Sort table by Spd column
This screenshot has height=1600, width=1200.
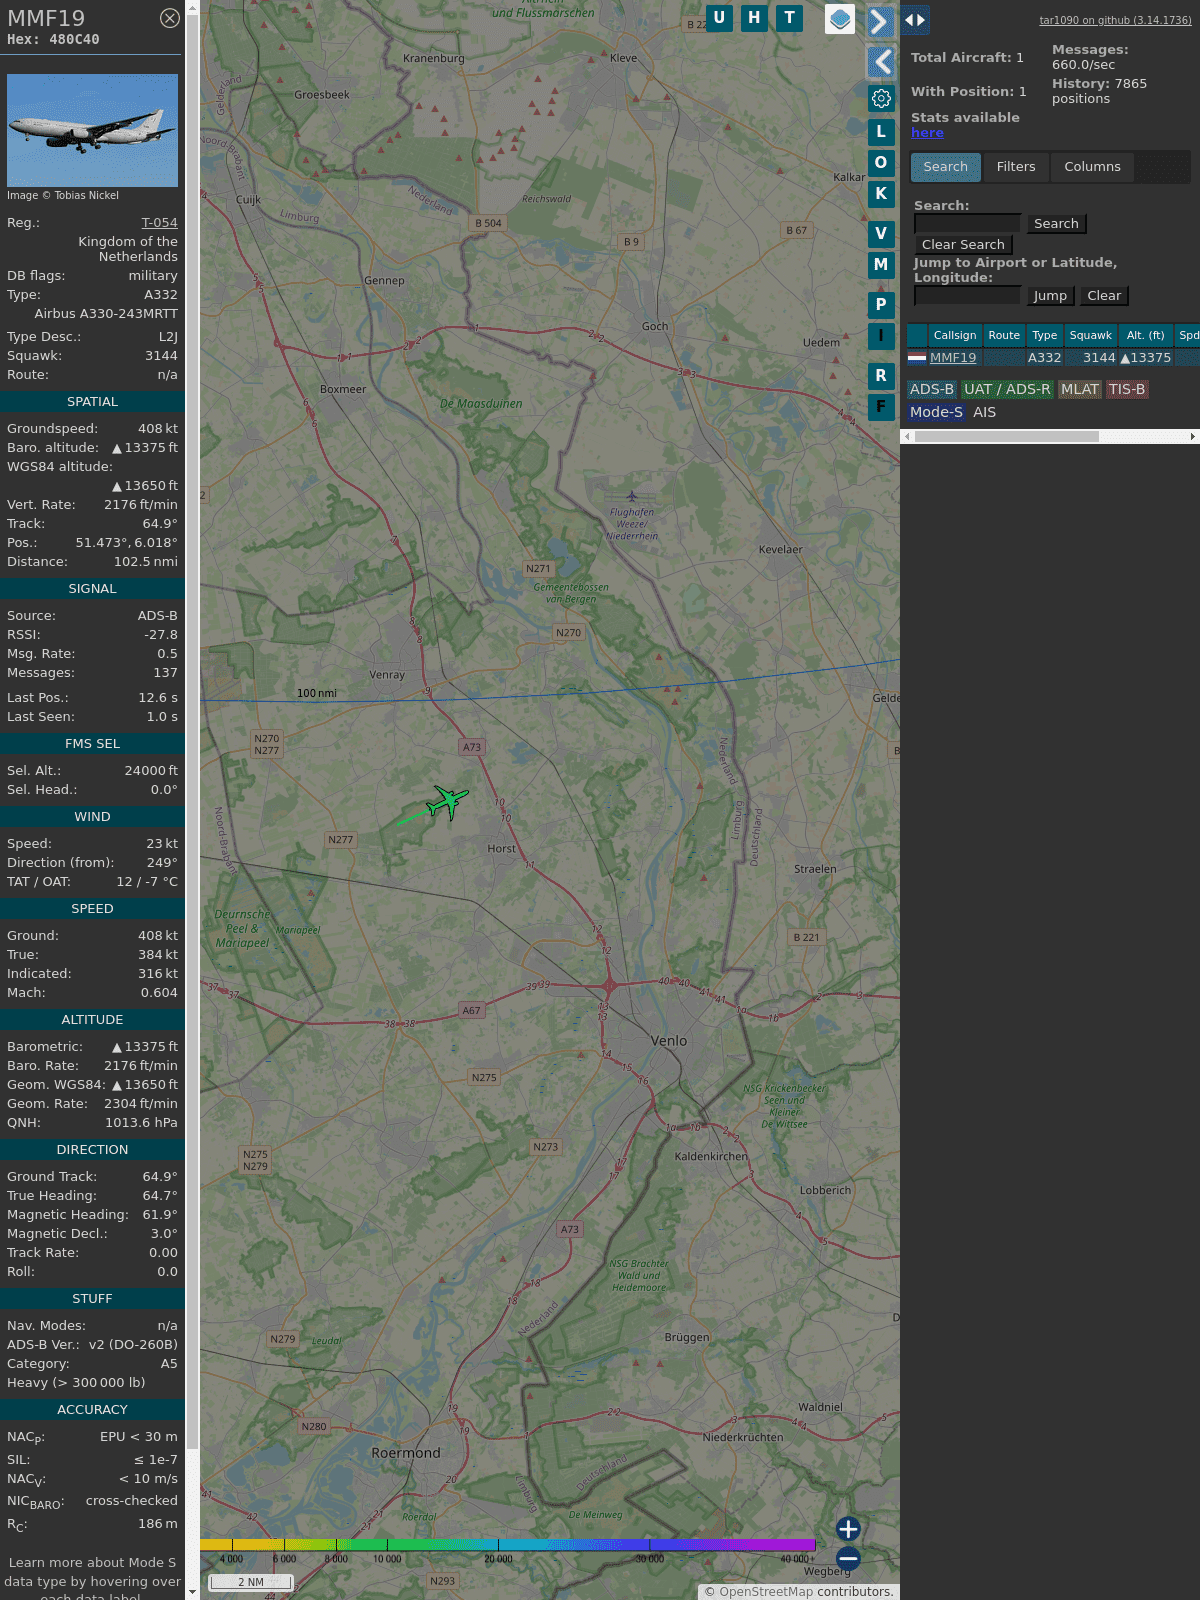tap(1188, 336)
